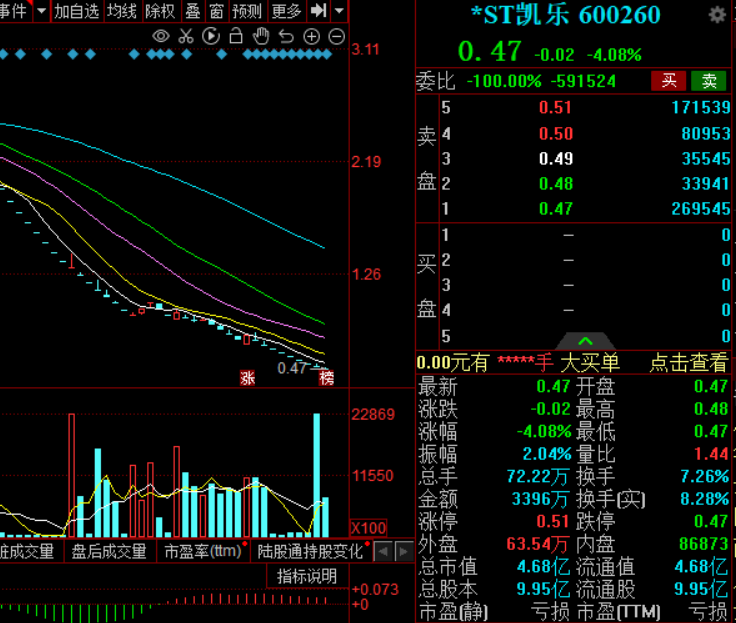Select the 市盈率(ttm) indicator tab
The width and height of the screenshot is (736, 623).
click(x=203, y=551)
